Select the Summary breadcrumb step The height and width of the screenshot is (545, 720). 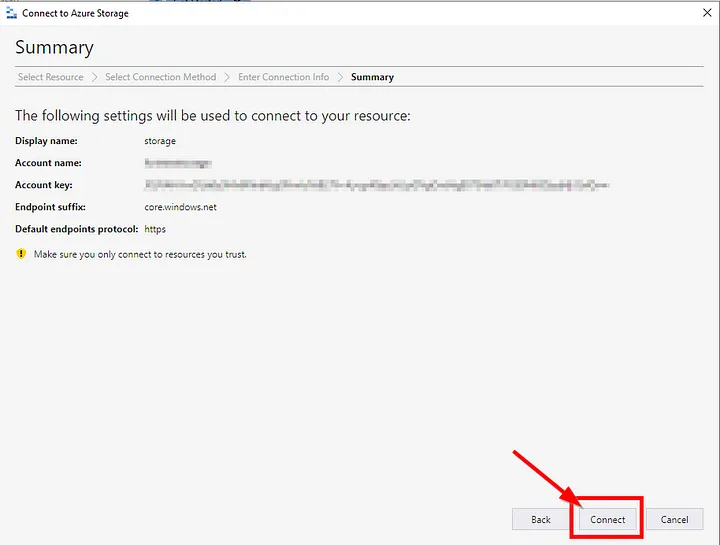coord(372,77)
